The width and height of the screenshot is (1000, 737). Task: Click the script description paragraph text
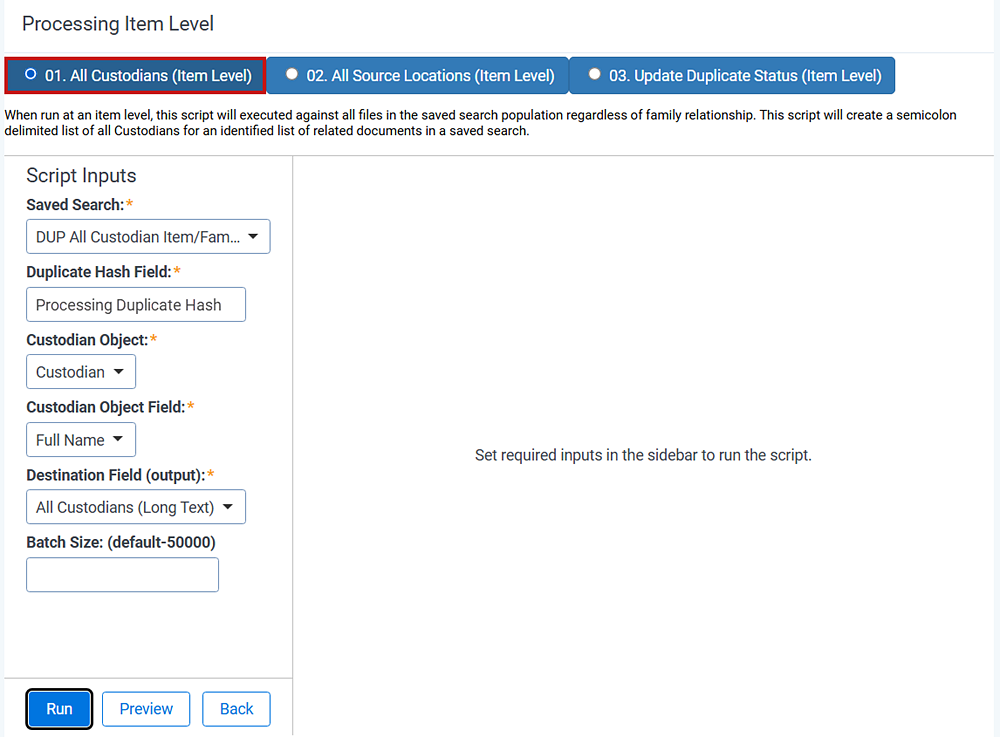[480, 123]
